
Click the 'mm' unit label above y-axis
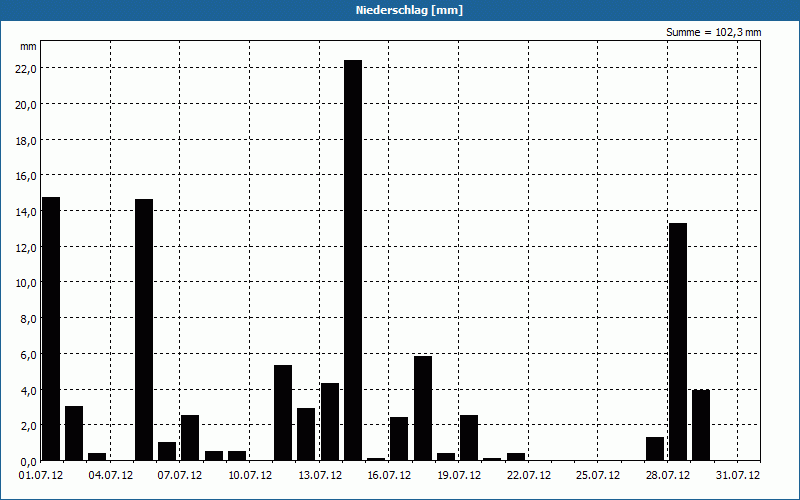click(x=28, y=46)
